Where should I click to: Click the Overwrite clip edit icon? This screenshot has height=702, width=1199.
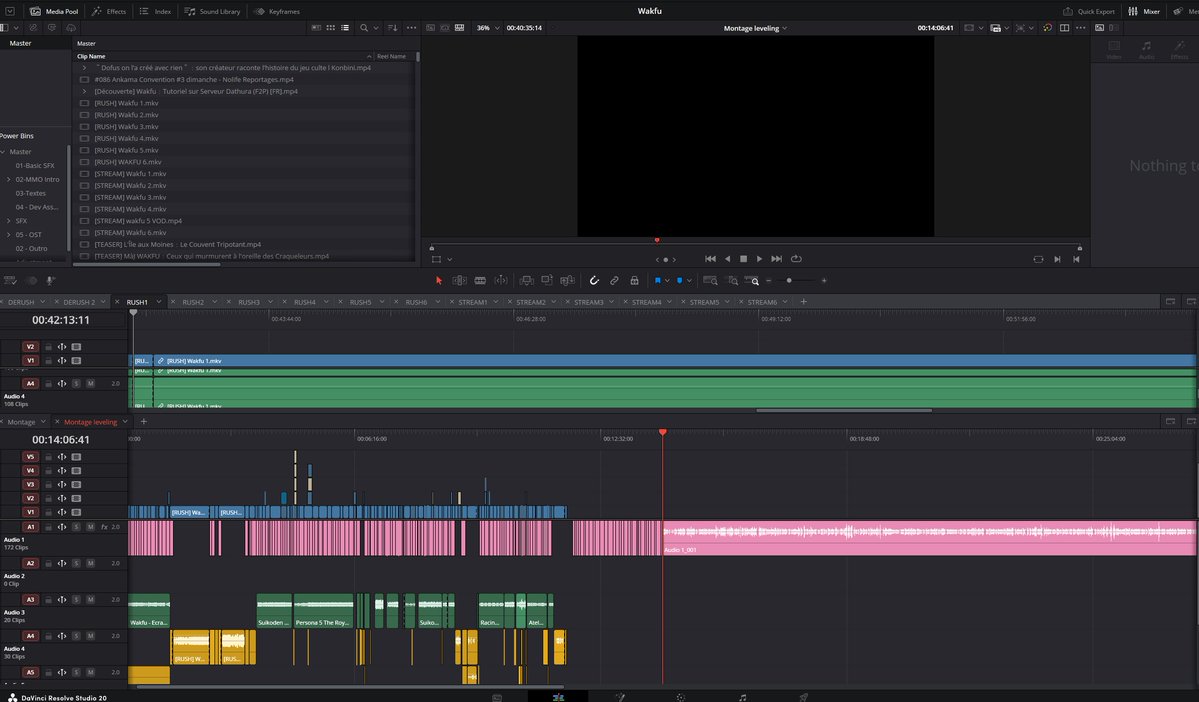[x=547, y=281]
